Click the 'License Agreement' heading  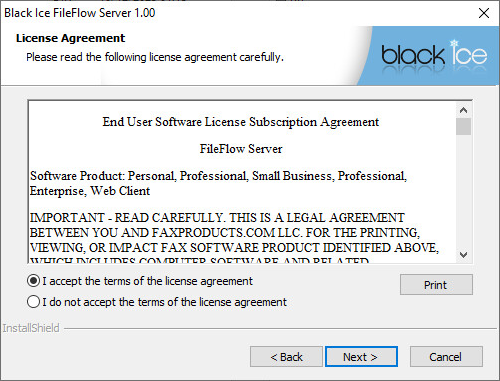70,38
